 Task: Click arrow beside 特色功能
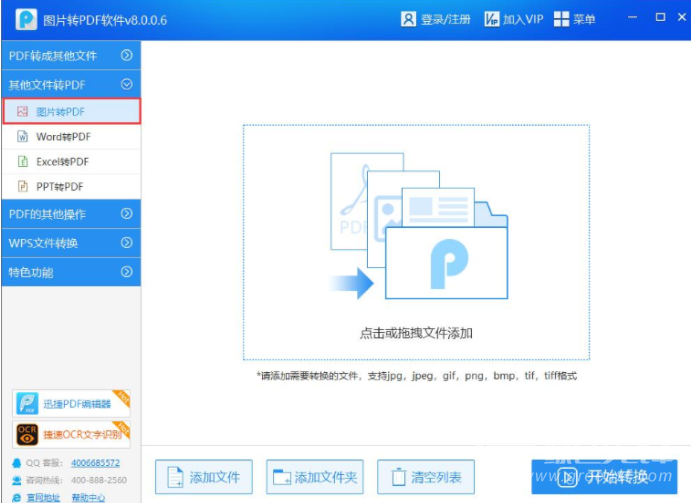pos(126,272)
